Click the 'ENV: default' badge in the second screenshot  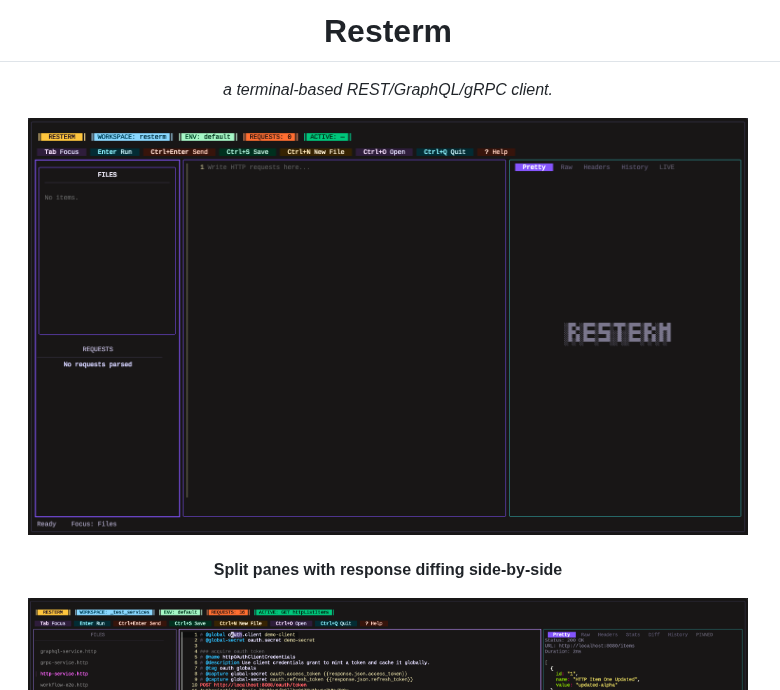click(181, 612)
